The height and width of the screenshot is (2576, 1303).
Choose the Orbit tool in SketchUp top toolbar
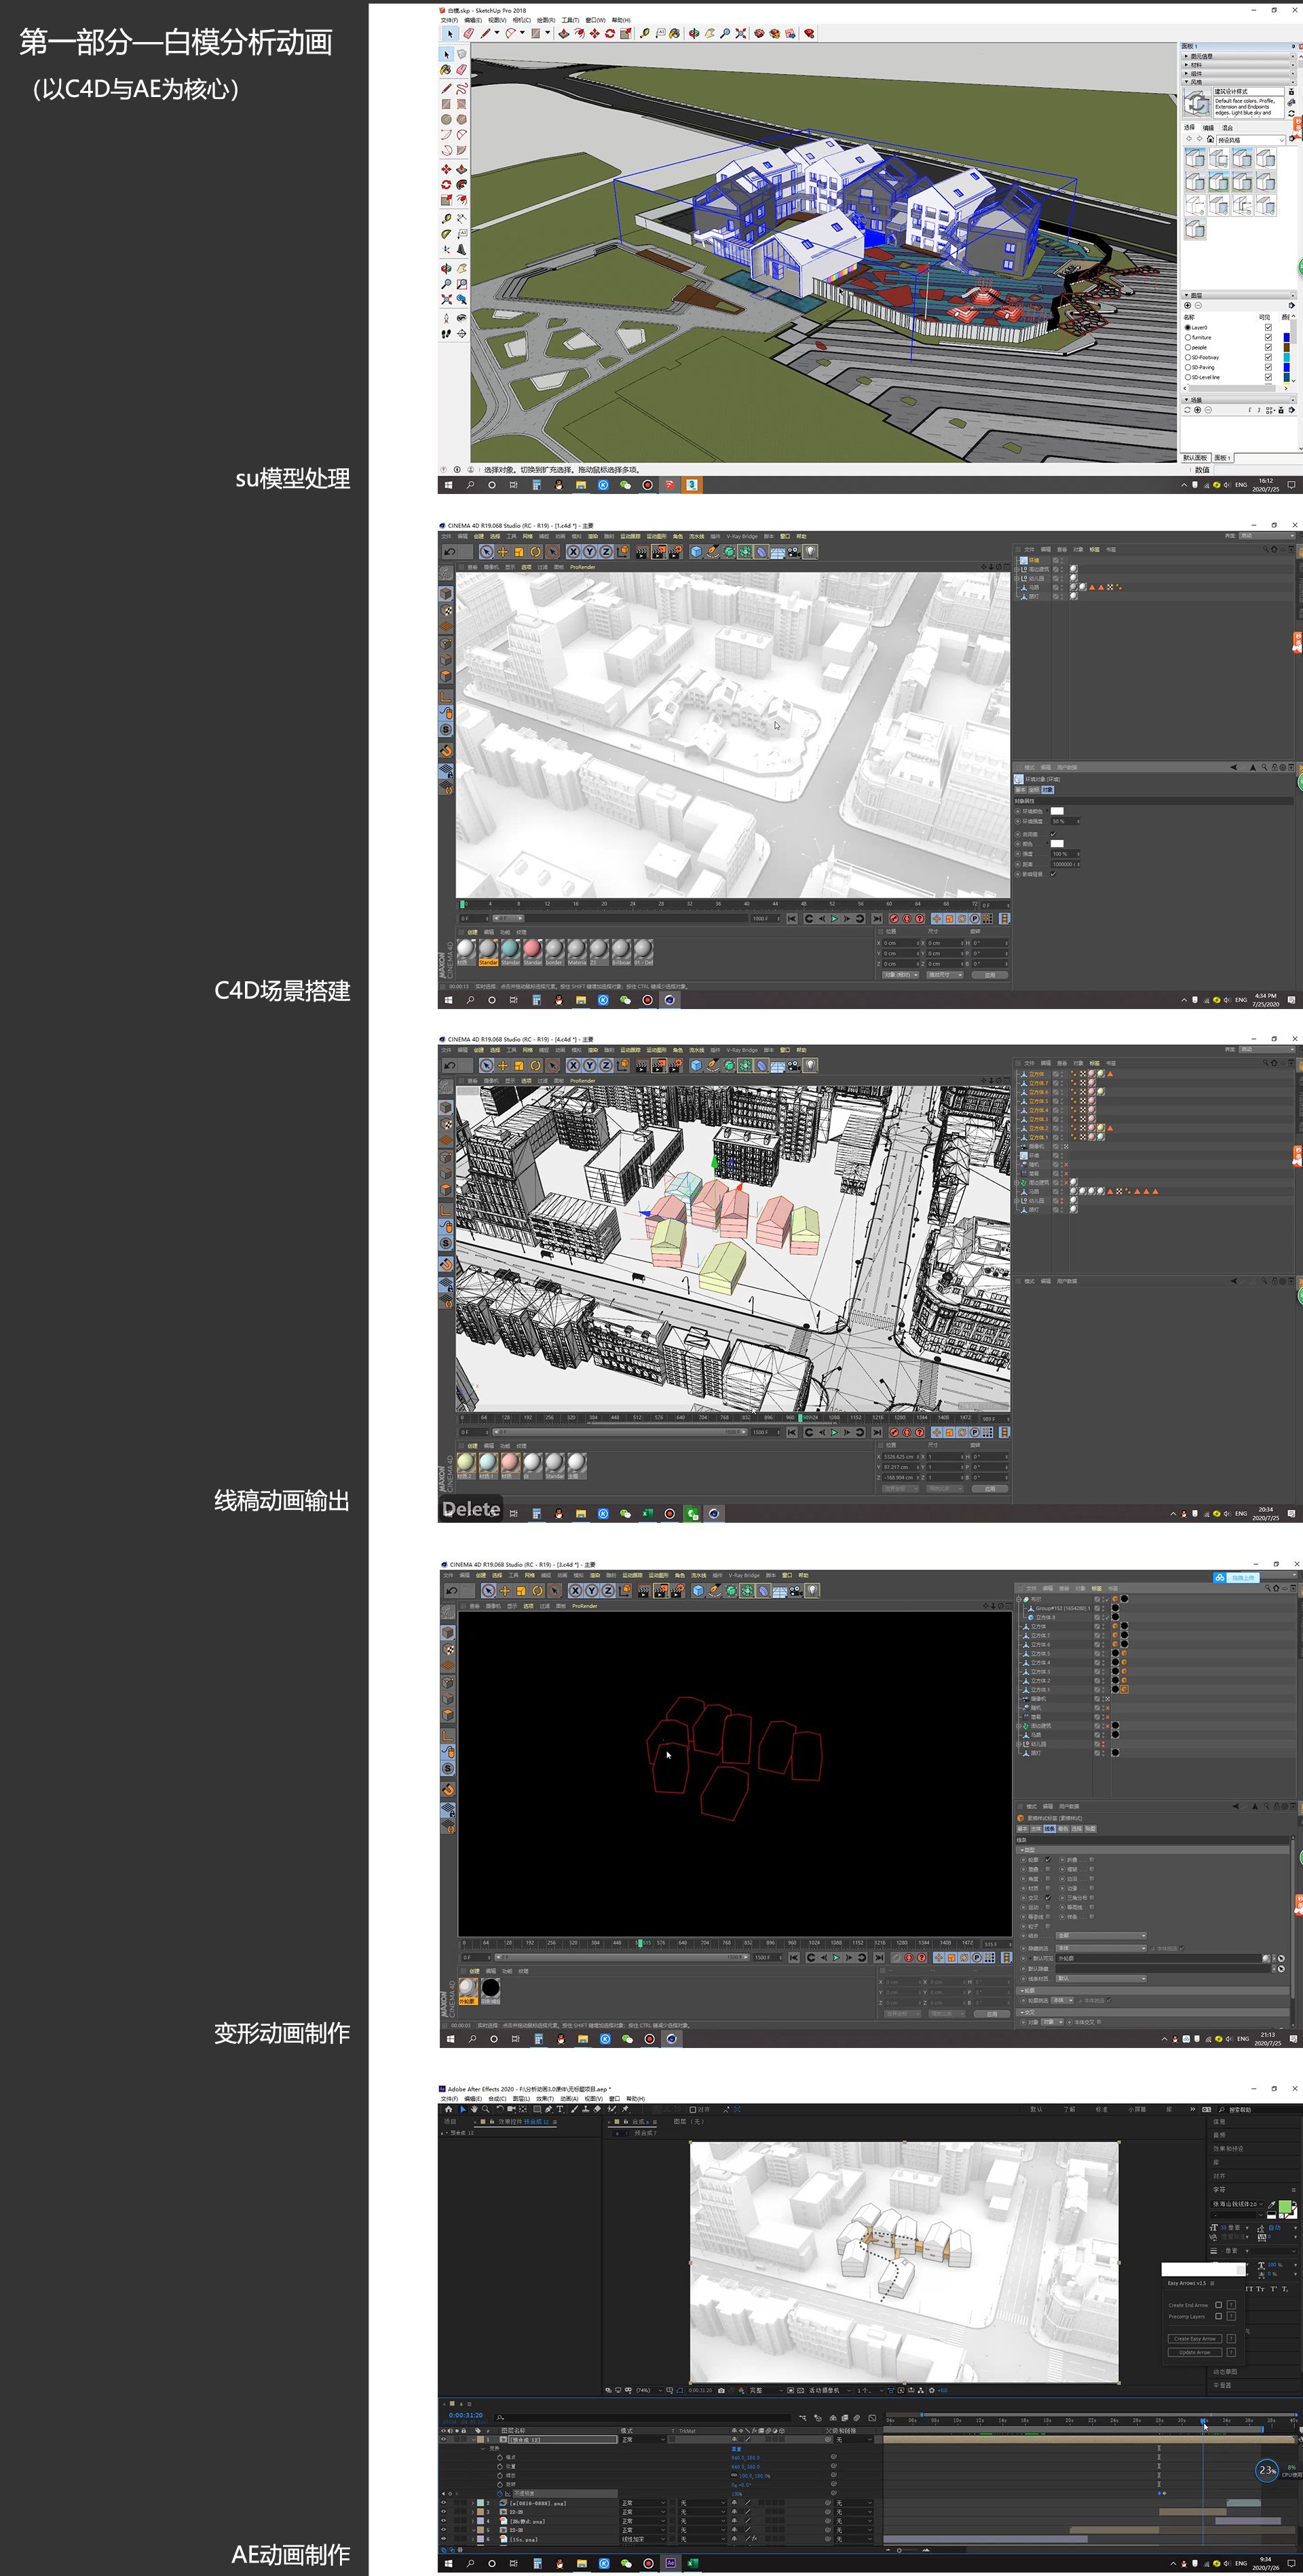[x=693, y=33]
